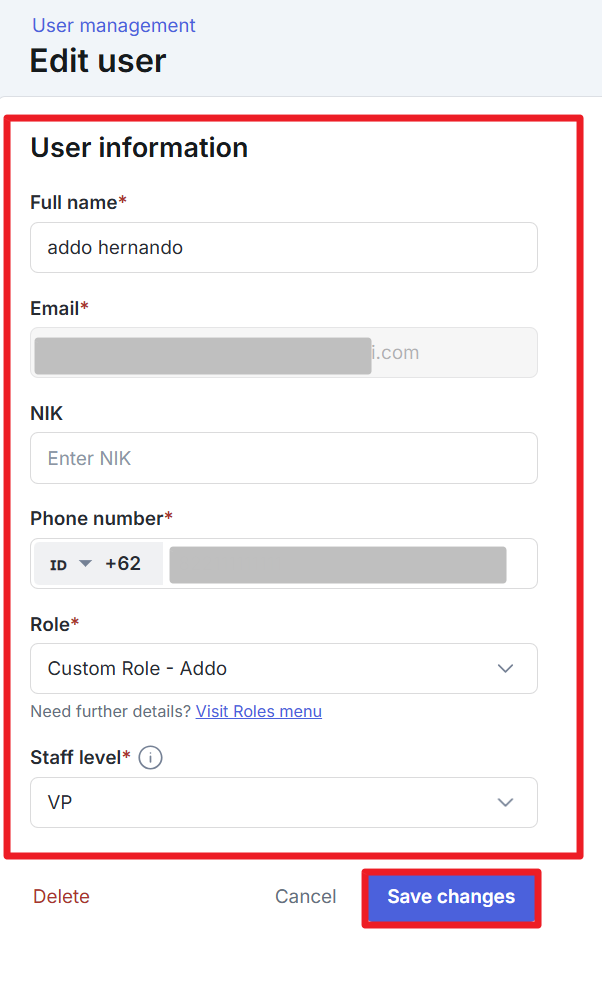Click the Staff level label text

click(76, 758)
